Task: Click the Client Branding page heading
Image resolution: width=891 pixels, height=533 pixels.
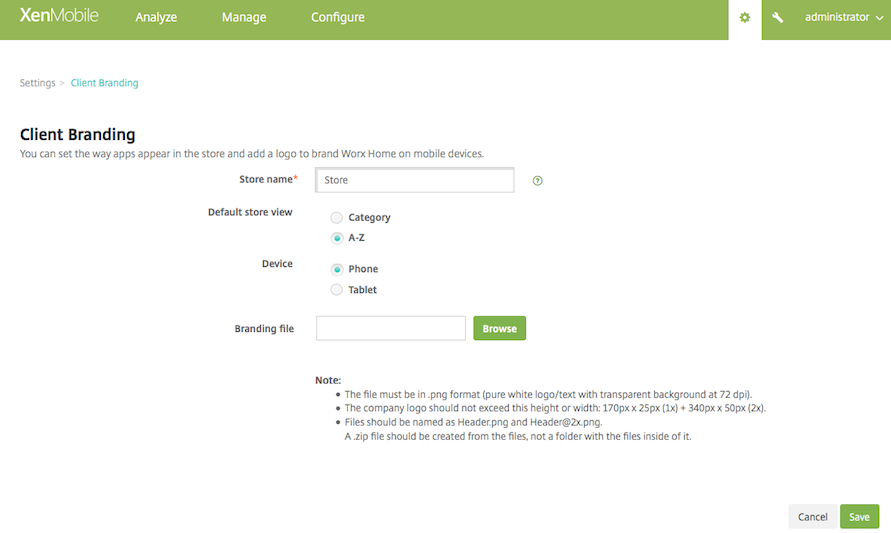Action: click(x=78, y=135)
